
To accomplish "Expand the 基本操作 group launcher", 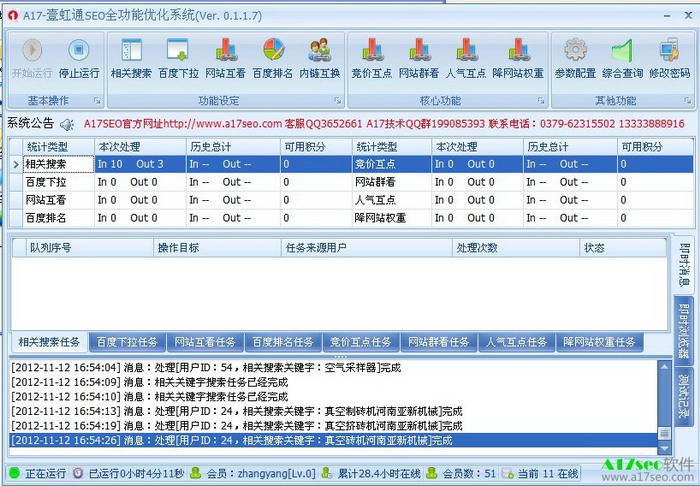I will point(97,101).
